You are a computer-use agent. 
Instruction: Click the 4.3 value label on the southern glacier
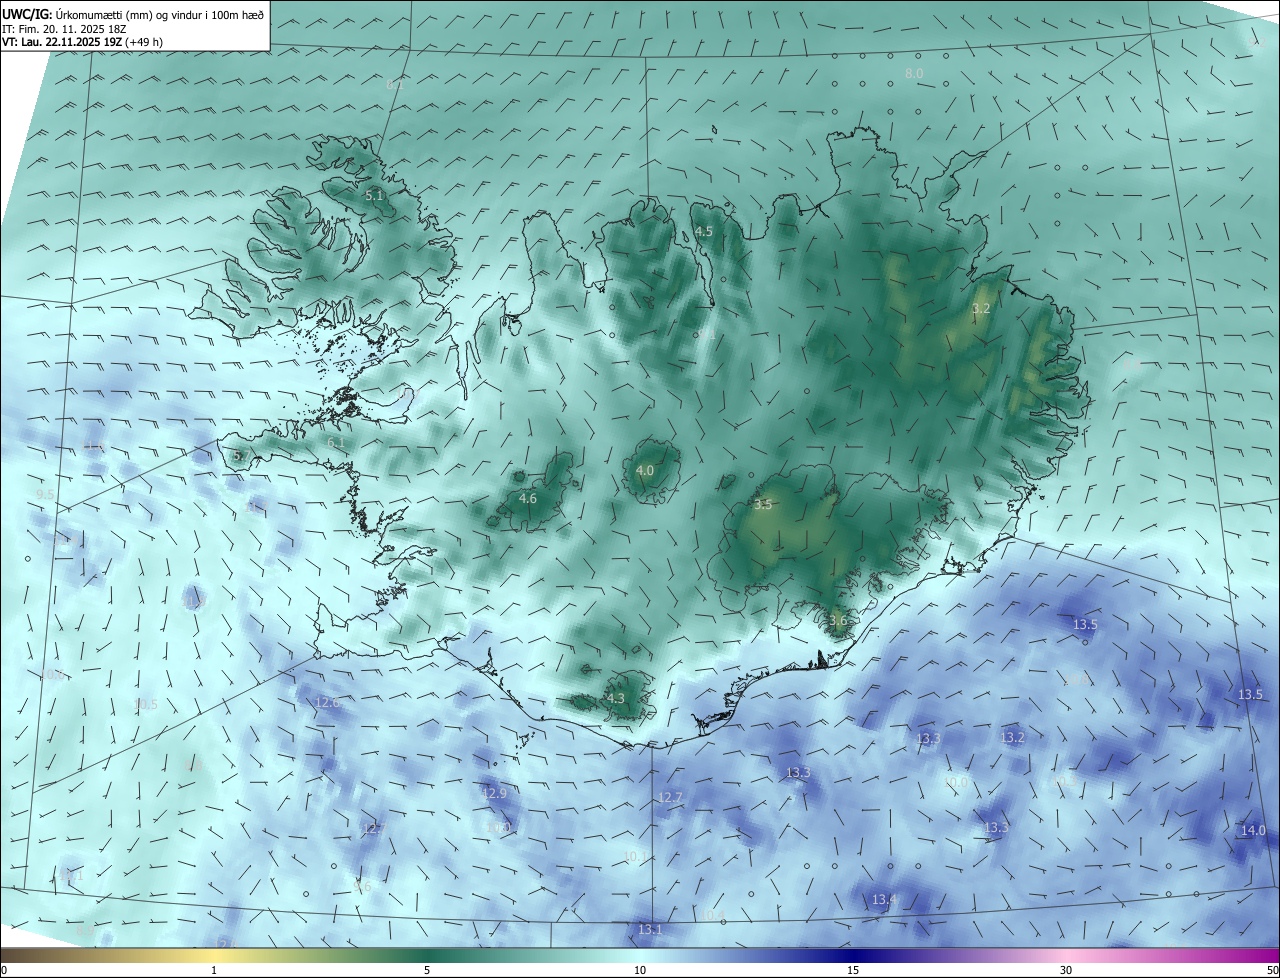pos(616,698)
